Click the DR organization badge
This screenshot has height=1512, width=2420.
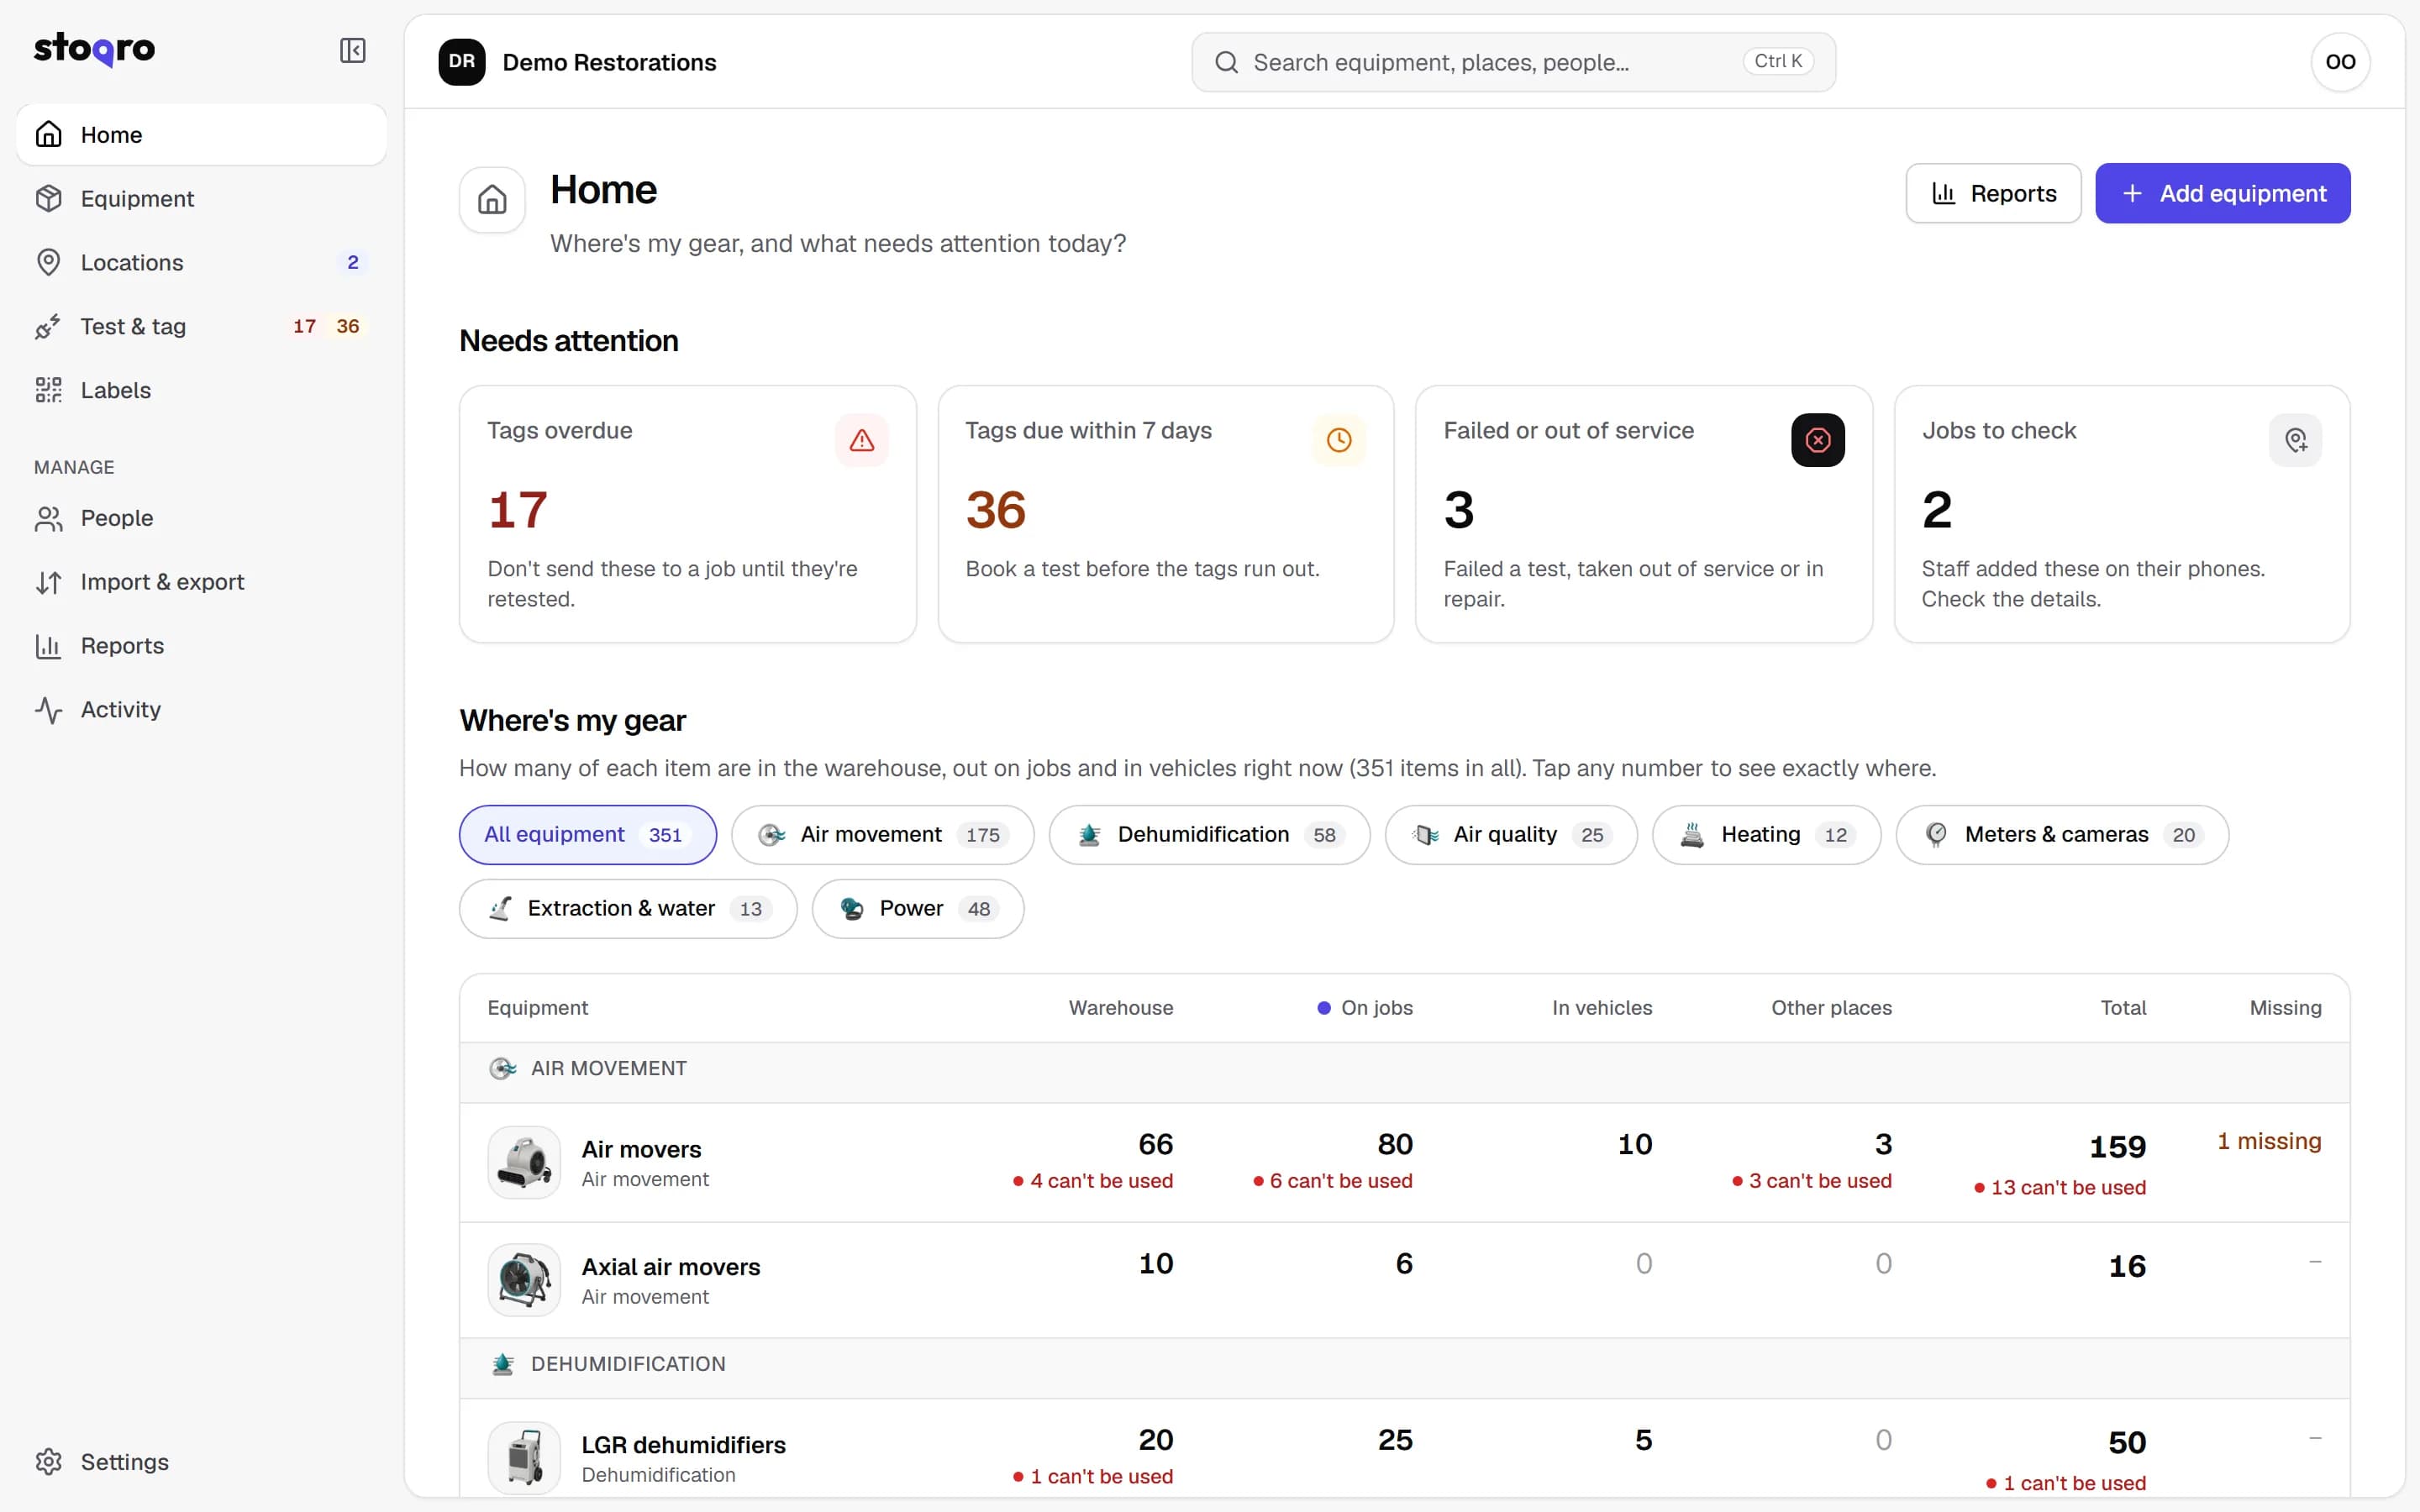pyautogui.click(x=462, y=62)
